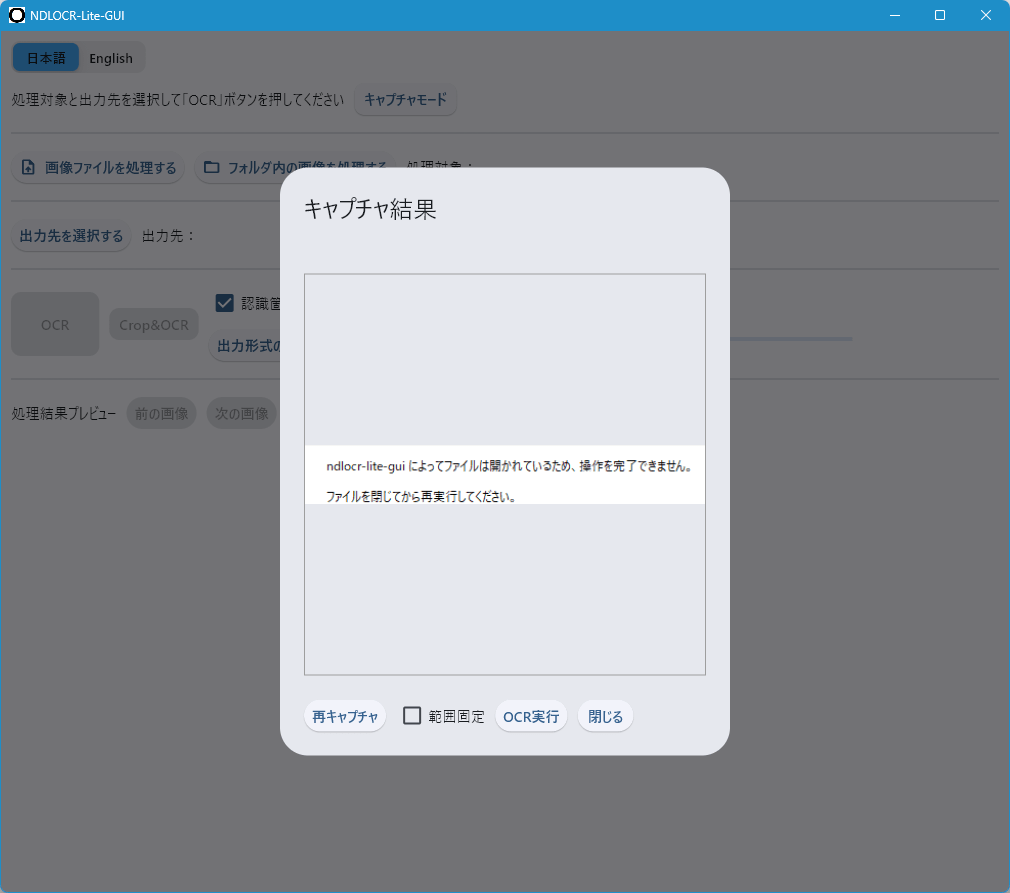Image resolution: width=1010 pixels, height=893 pixels.
Task: Maximize the NDLOCR-Lite-GUI window
Action: 940,15
